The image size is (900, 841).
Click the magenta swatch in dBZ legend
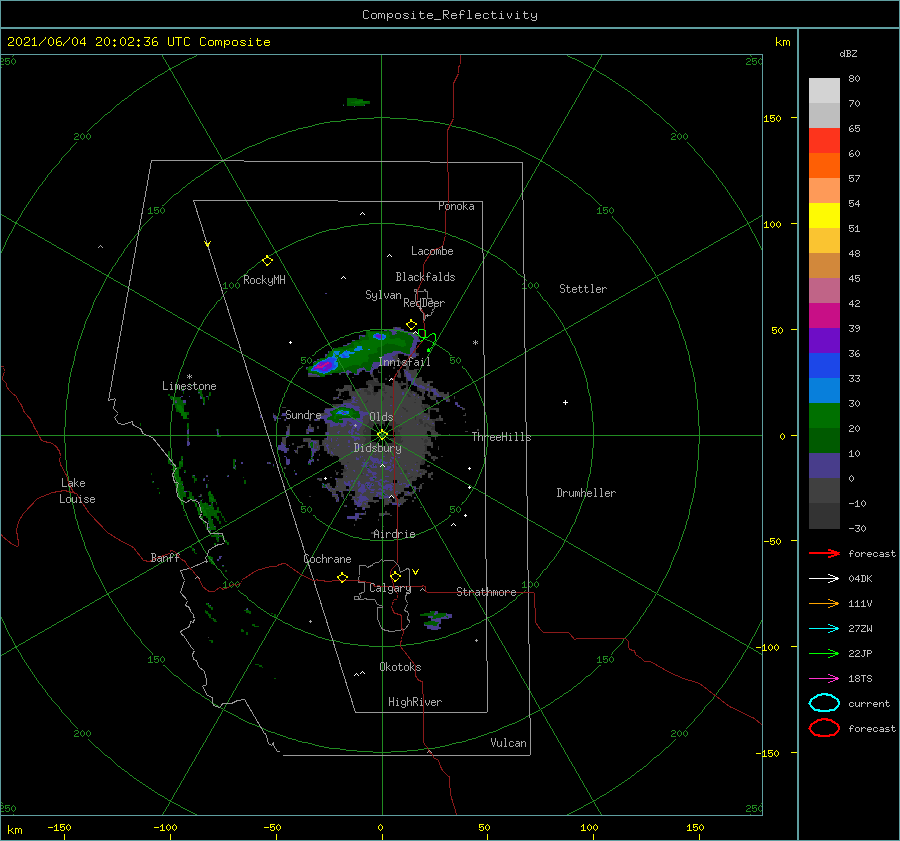tap(824, 315)
